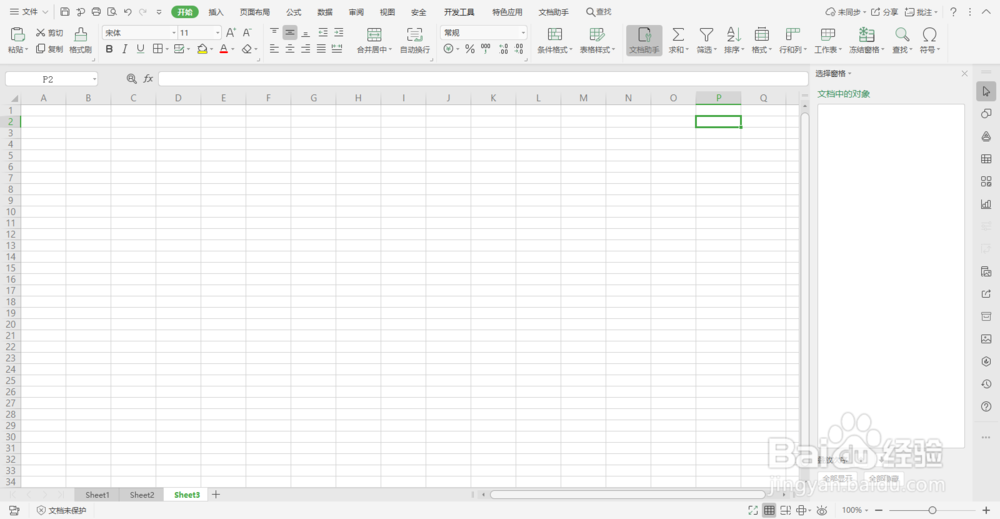Click the Cut (剪切) scissors button
The width and height of the screenshot is (1000, 519).
[49, 33]
